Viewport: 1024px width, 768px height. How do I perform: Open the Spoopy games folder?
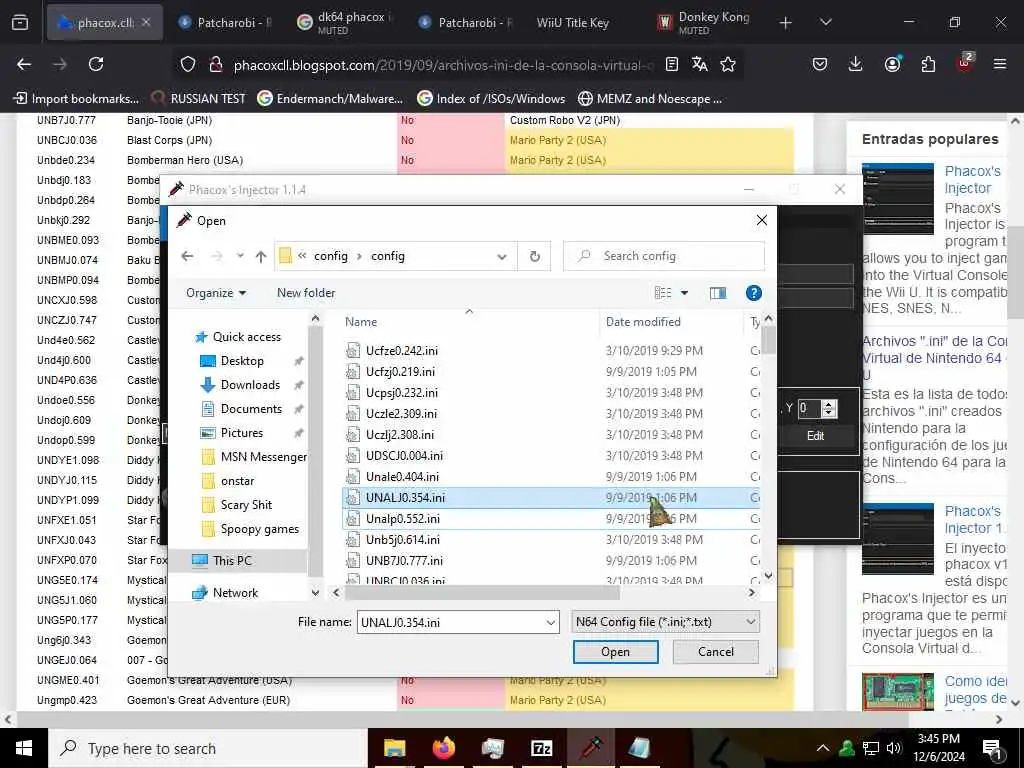click(259, 529)
